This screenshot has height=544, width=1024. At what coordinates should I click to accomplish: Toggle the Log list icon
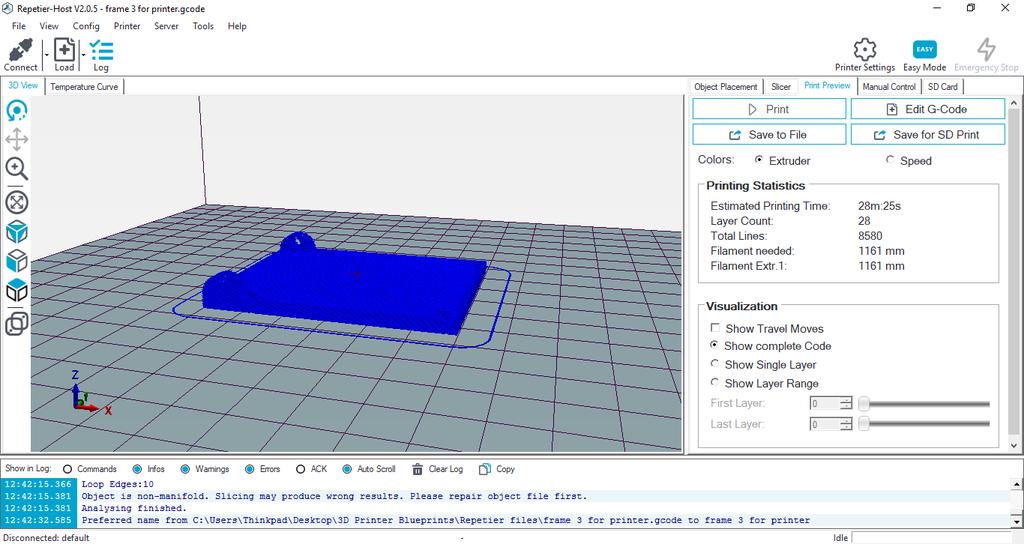tap(101, 50)
